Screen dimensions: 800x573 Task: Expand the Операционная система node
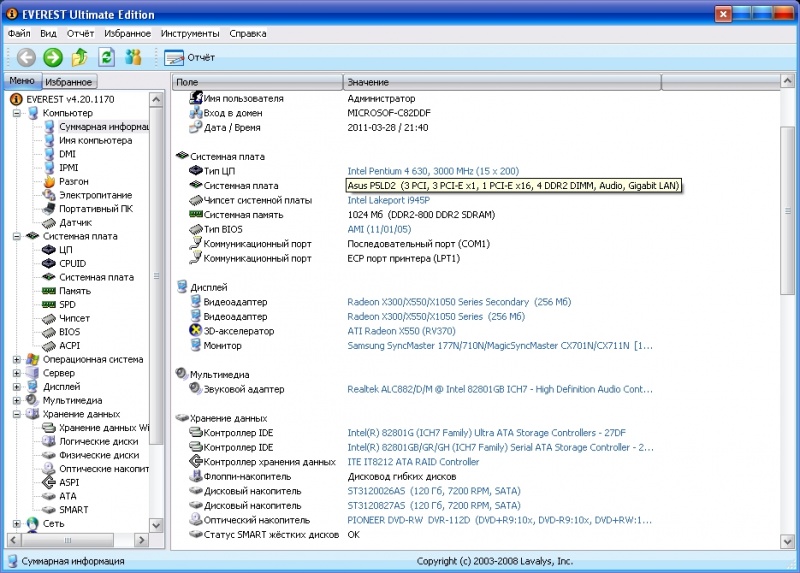pyautogui.click(x=17, y=359)
